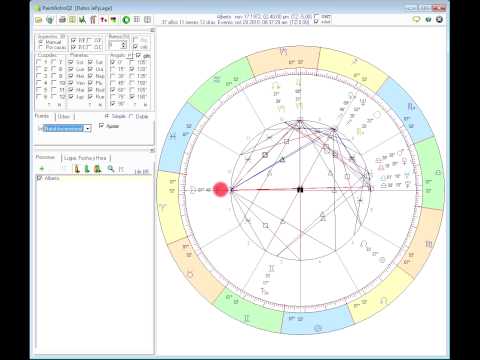Image resolution: width=480 pixels, height=360 pixels.
Task: Toggle the 0° angle checkbox
Action: (x=113, y=62)
